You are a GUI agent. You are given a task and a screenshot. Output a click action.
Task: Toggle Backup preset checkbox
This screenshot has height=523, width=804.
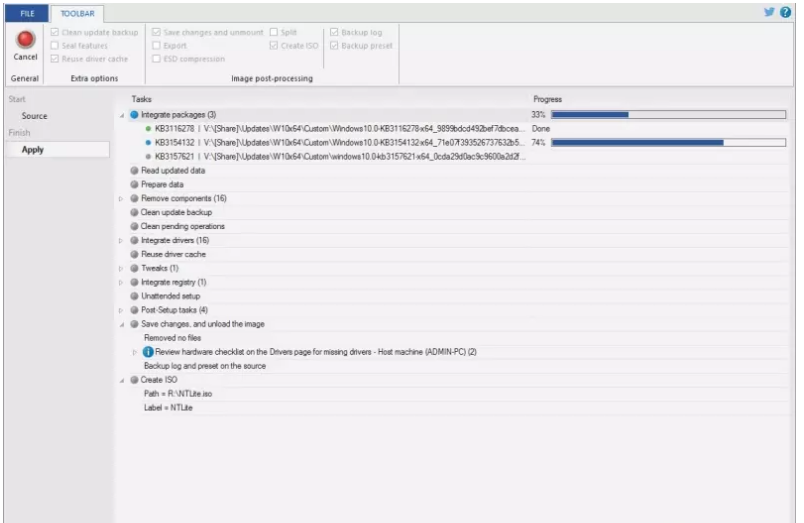tap(334, 45)
